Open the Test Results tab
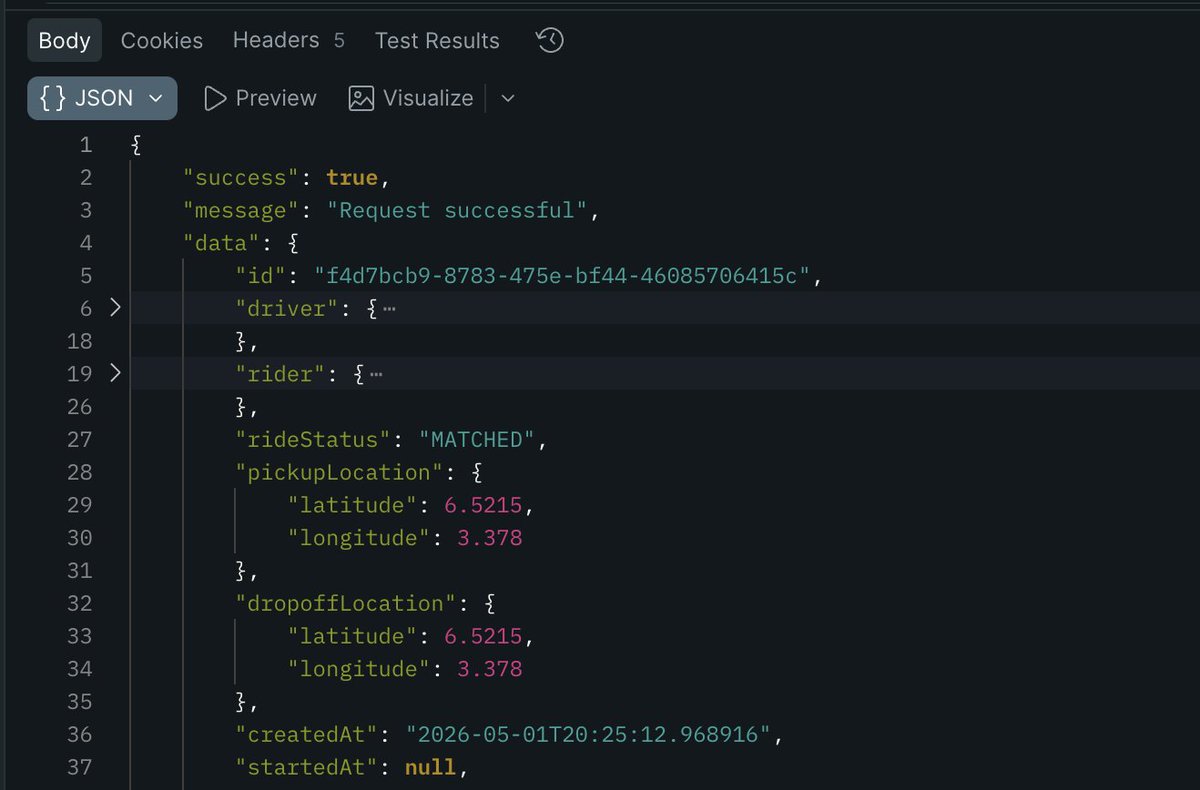 tap(437, 41)
